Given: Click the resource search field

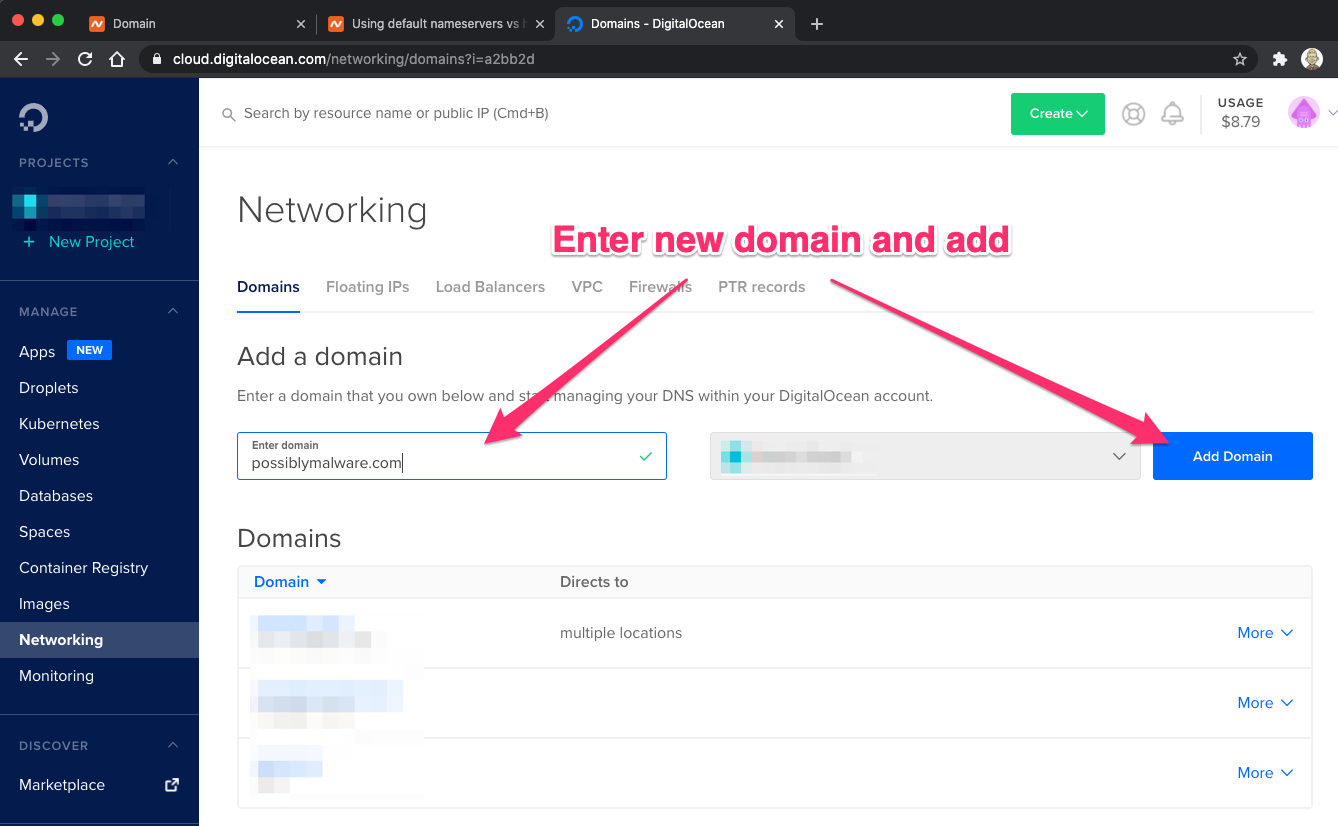Looking at the screenshot, I should coord(396,114).
